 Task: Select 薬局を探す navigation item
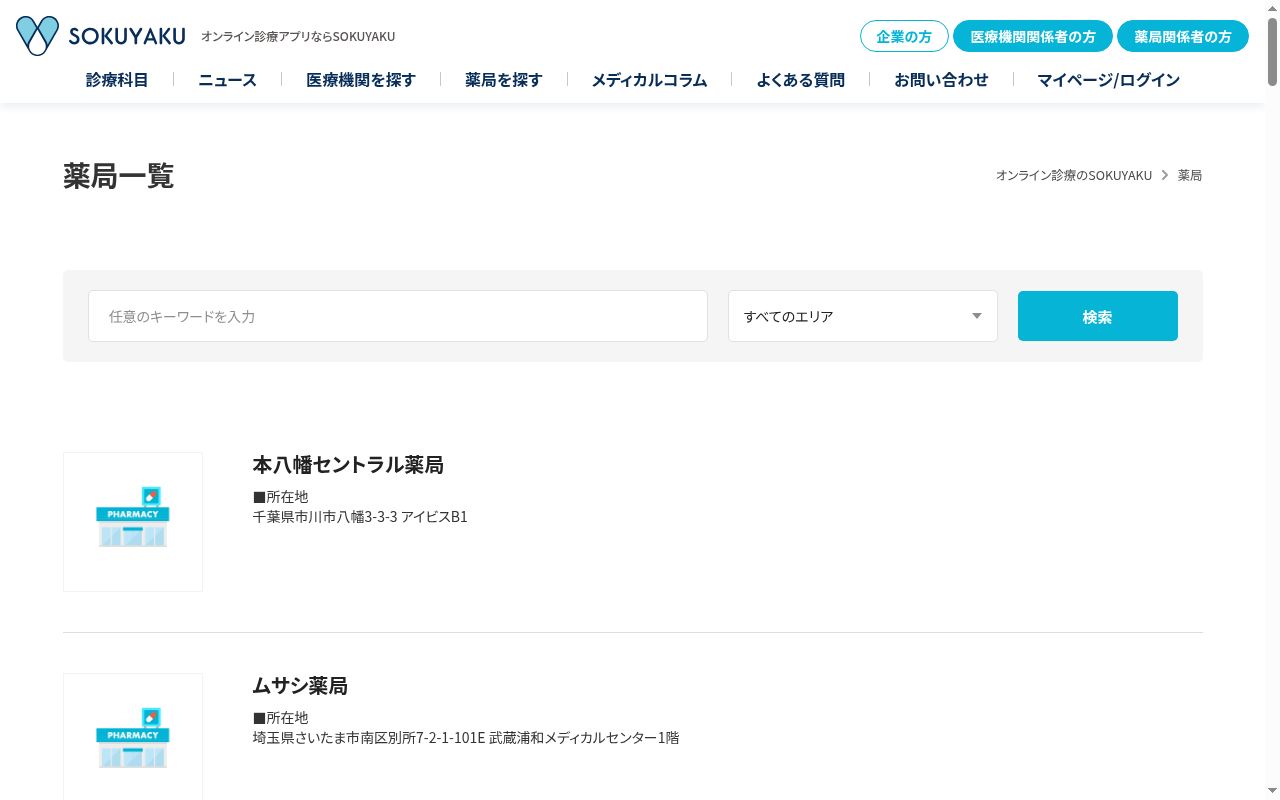504,80
